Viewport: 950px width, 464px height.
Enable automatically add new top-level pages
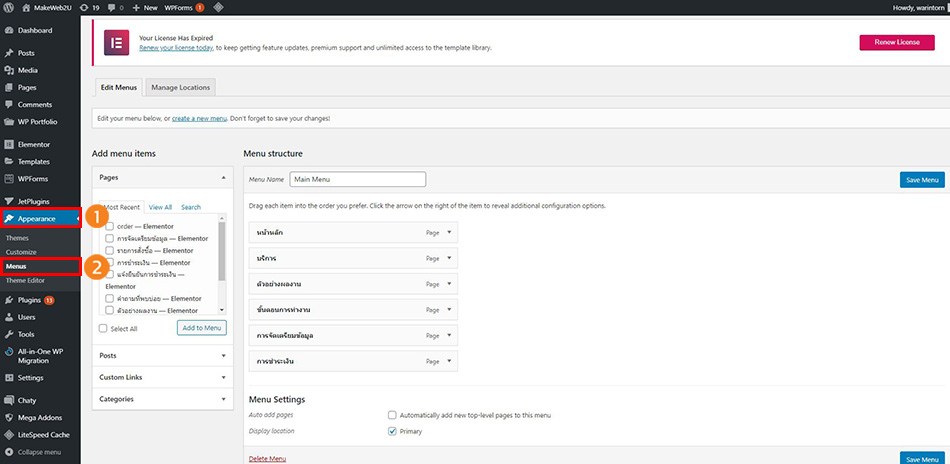pos(392,415)
